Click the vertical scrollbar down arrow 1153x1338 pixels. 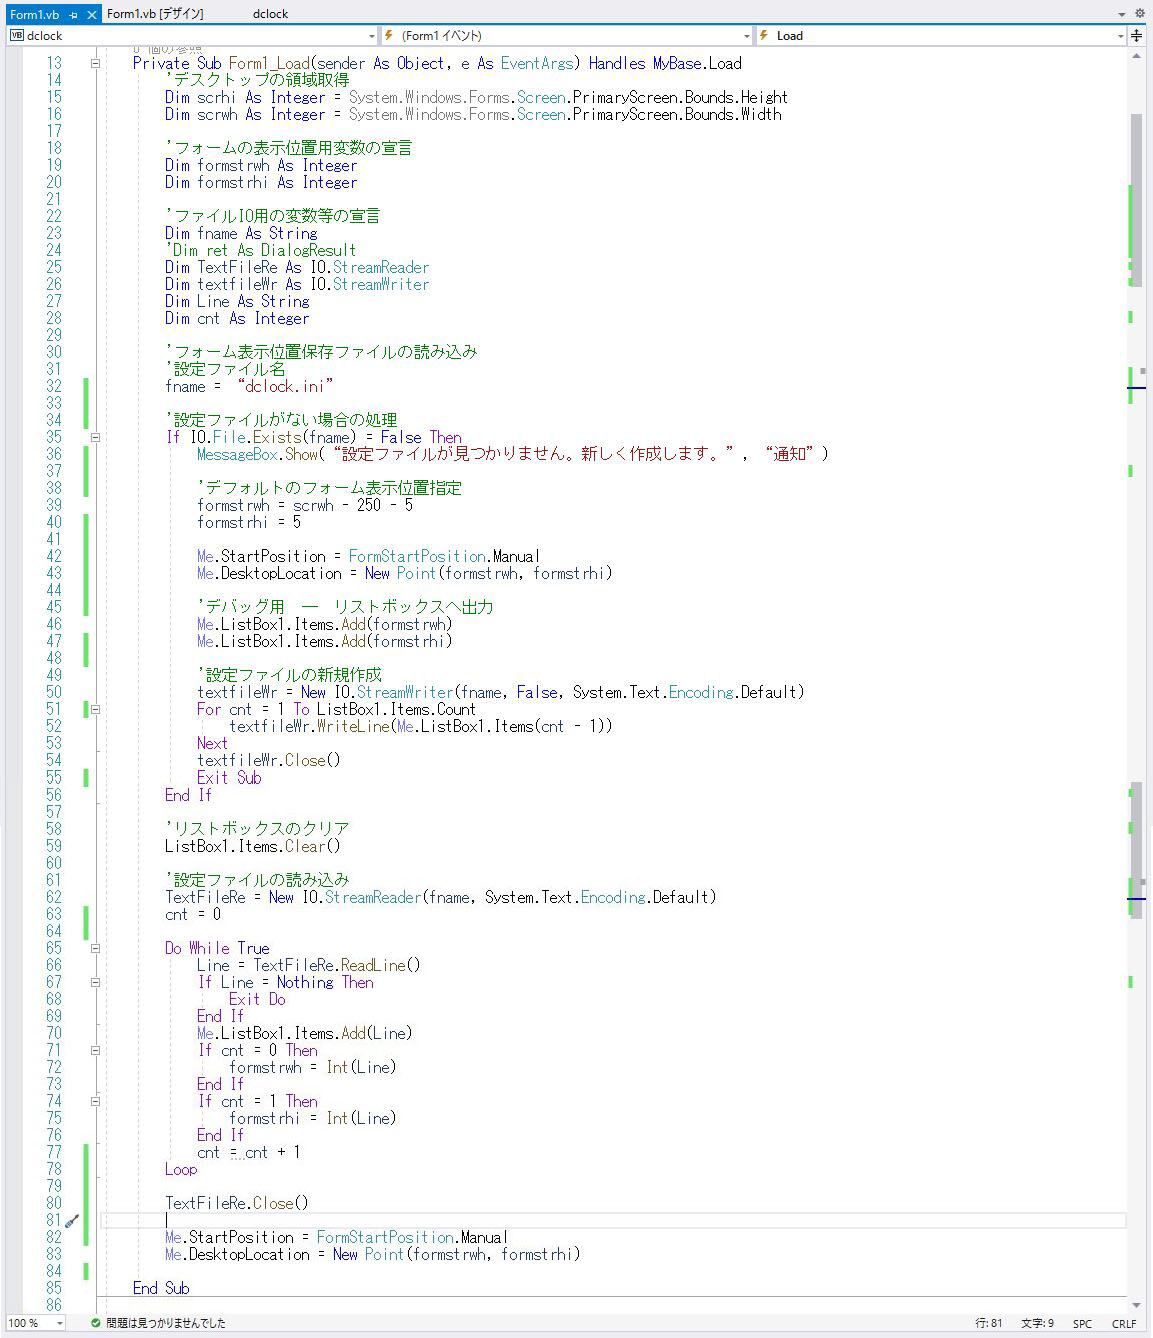(x=1136, y=1305)
